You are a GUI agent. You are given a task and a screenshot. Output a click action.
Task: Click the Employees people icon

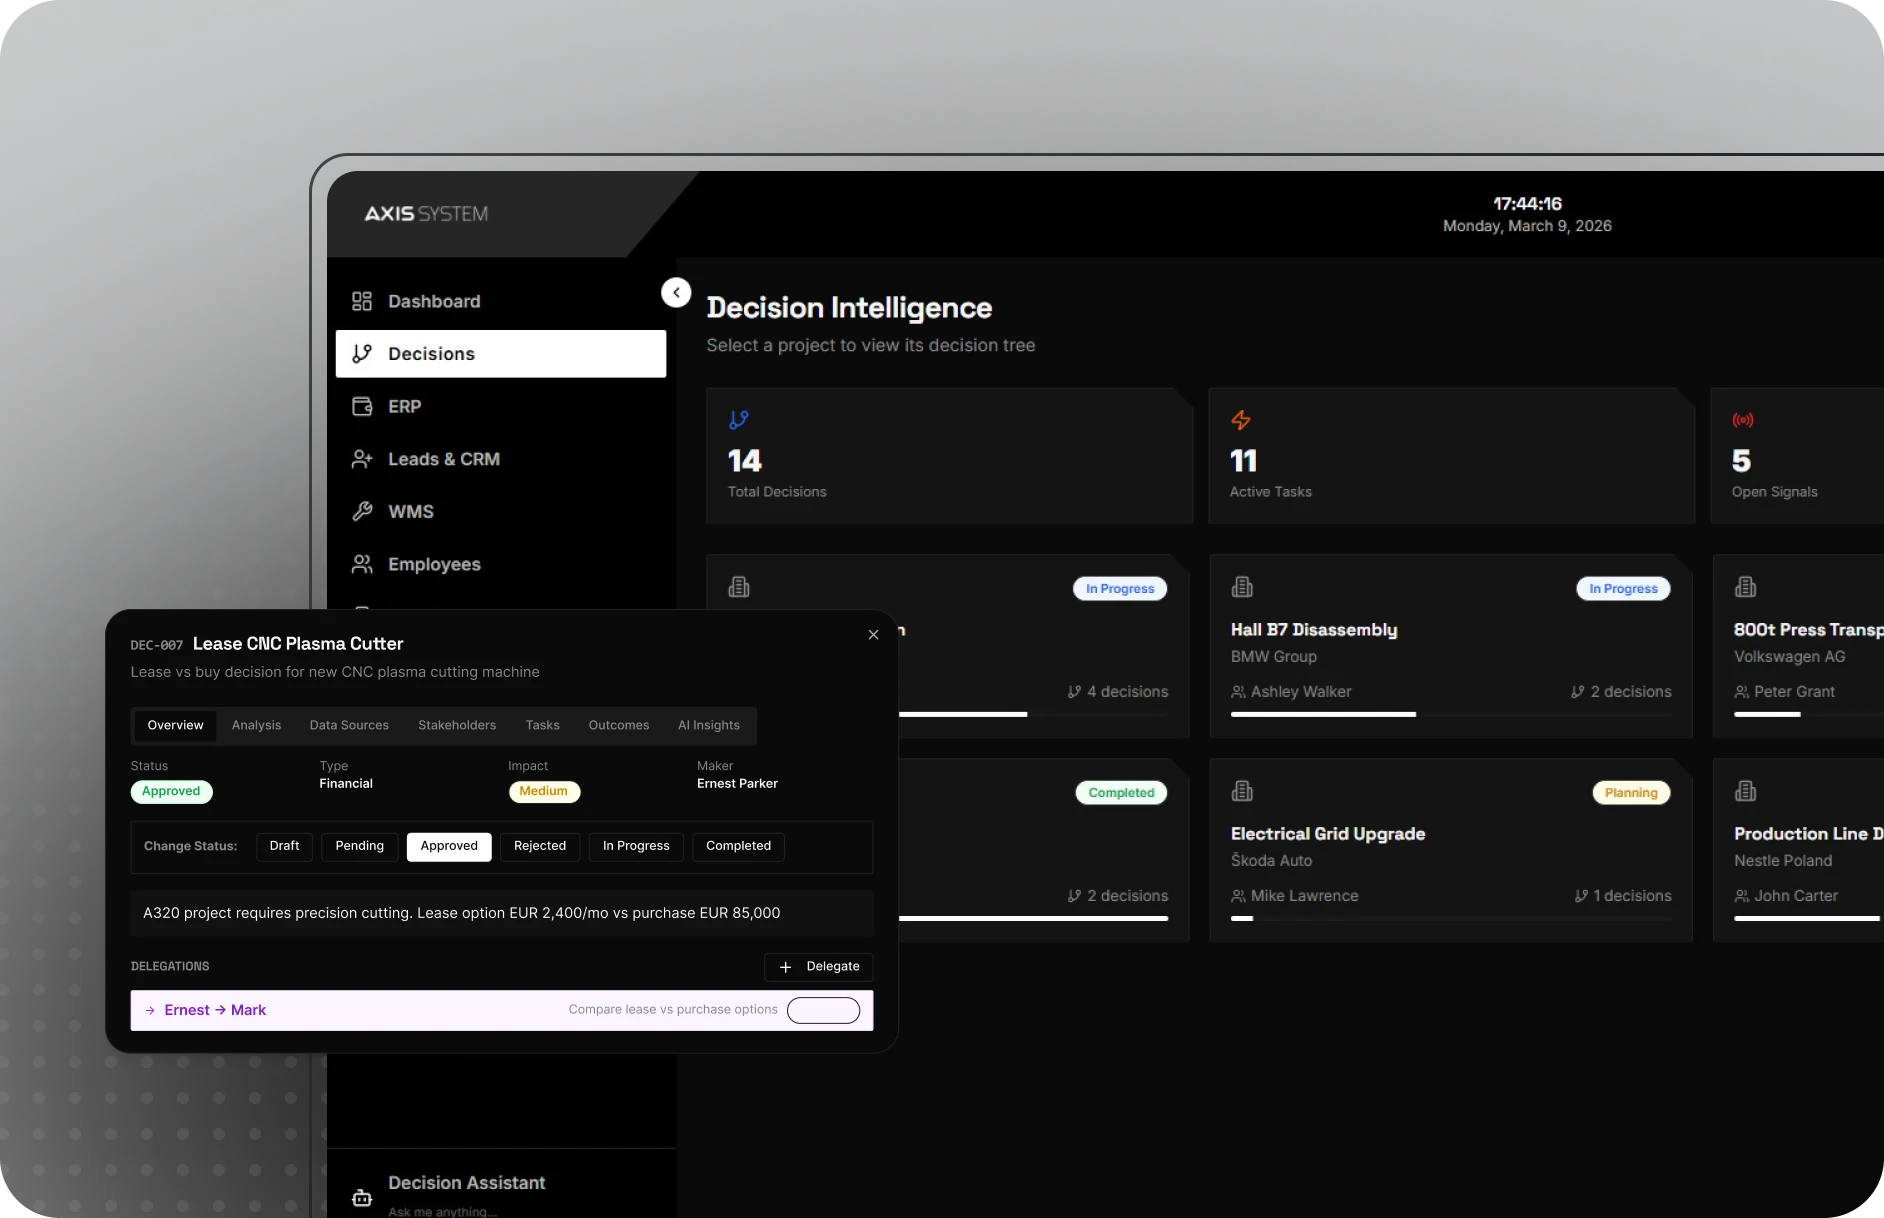[362, 564]
